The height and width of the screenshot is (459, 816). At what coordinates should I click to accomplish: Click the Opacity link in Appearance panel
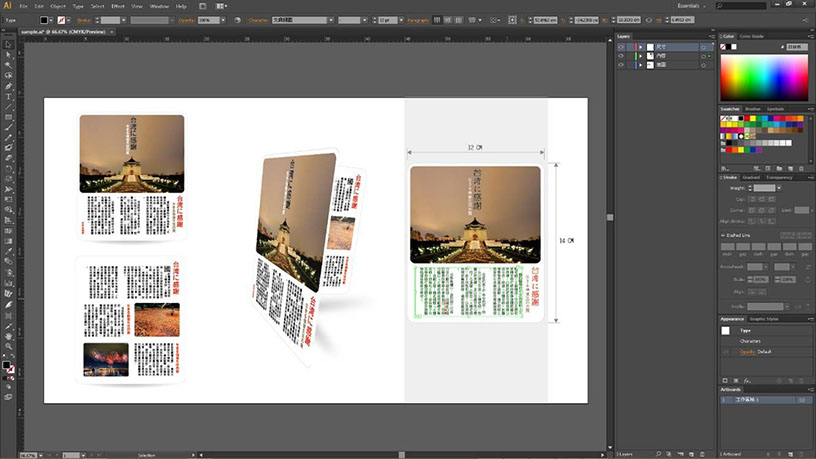coord(748,352)
